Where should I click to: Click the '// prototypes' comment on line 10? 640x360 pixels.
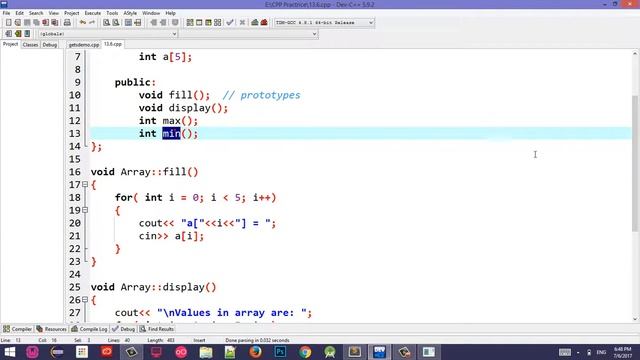262,95
